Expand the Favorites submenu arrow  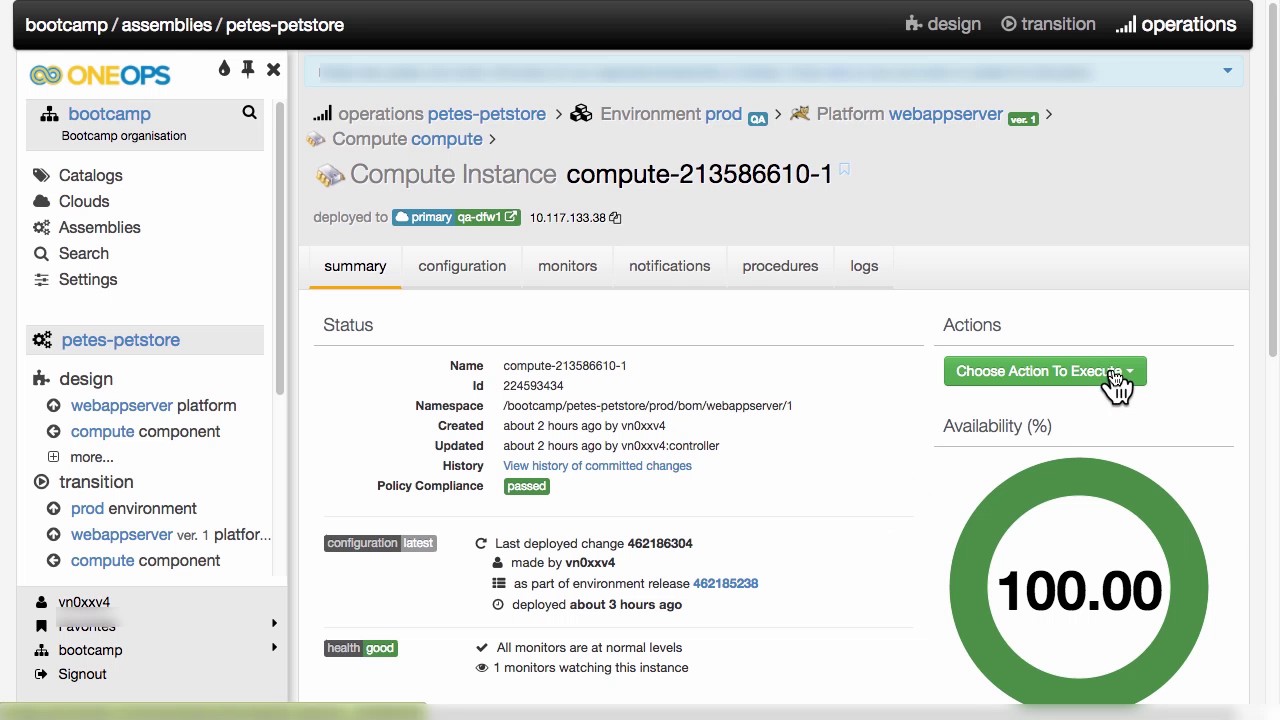coord(274,624)
